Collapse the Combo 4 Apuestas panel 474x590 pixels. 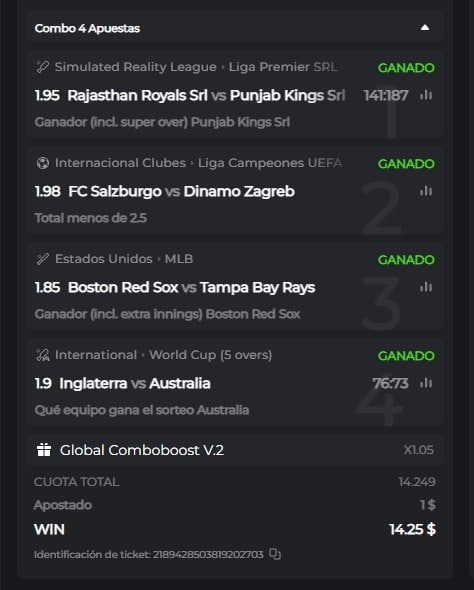tap(425, 27)
